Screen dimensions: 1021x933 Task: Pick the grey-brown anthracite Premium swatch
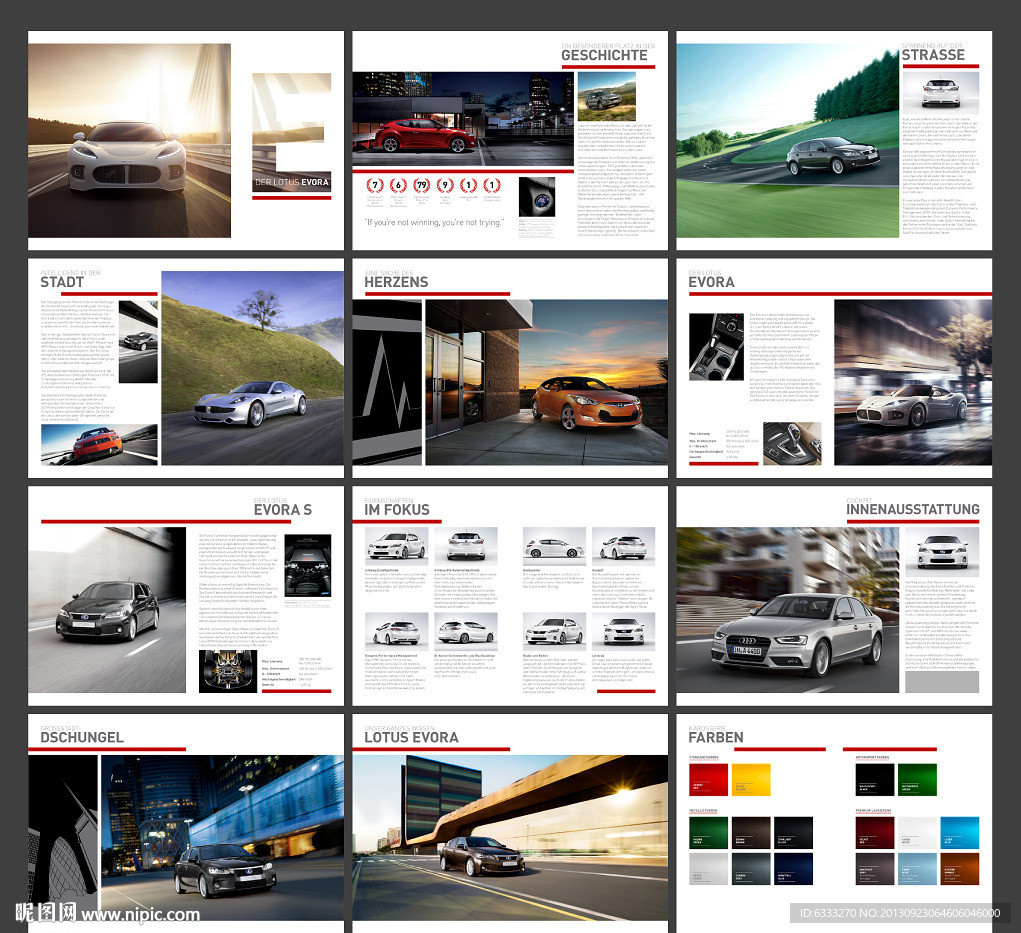[x=874, y=869]
